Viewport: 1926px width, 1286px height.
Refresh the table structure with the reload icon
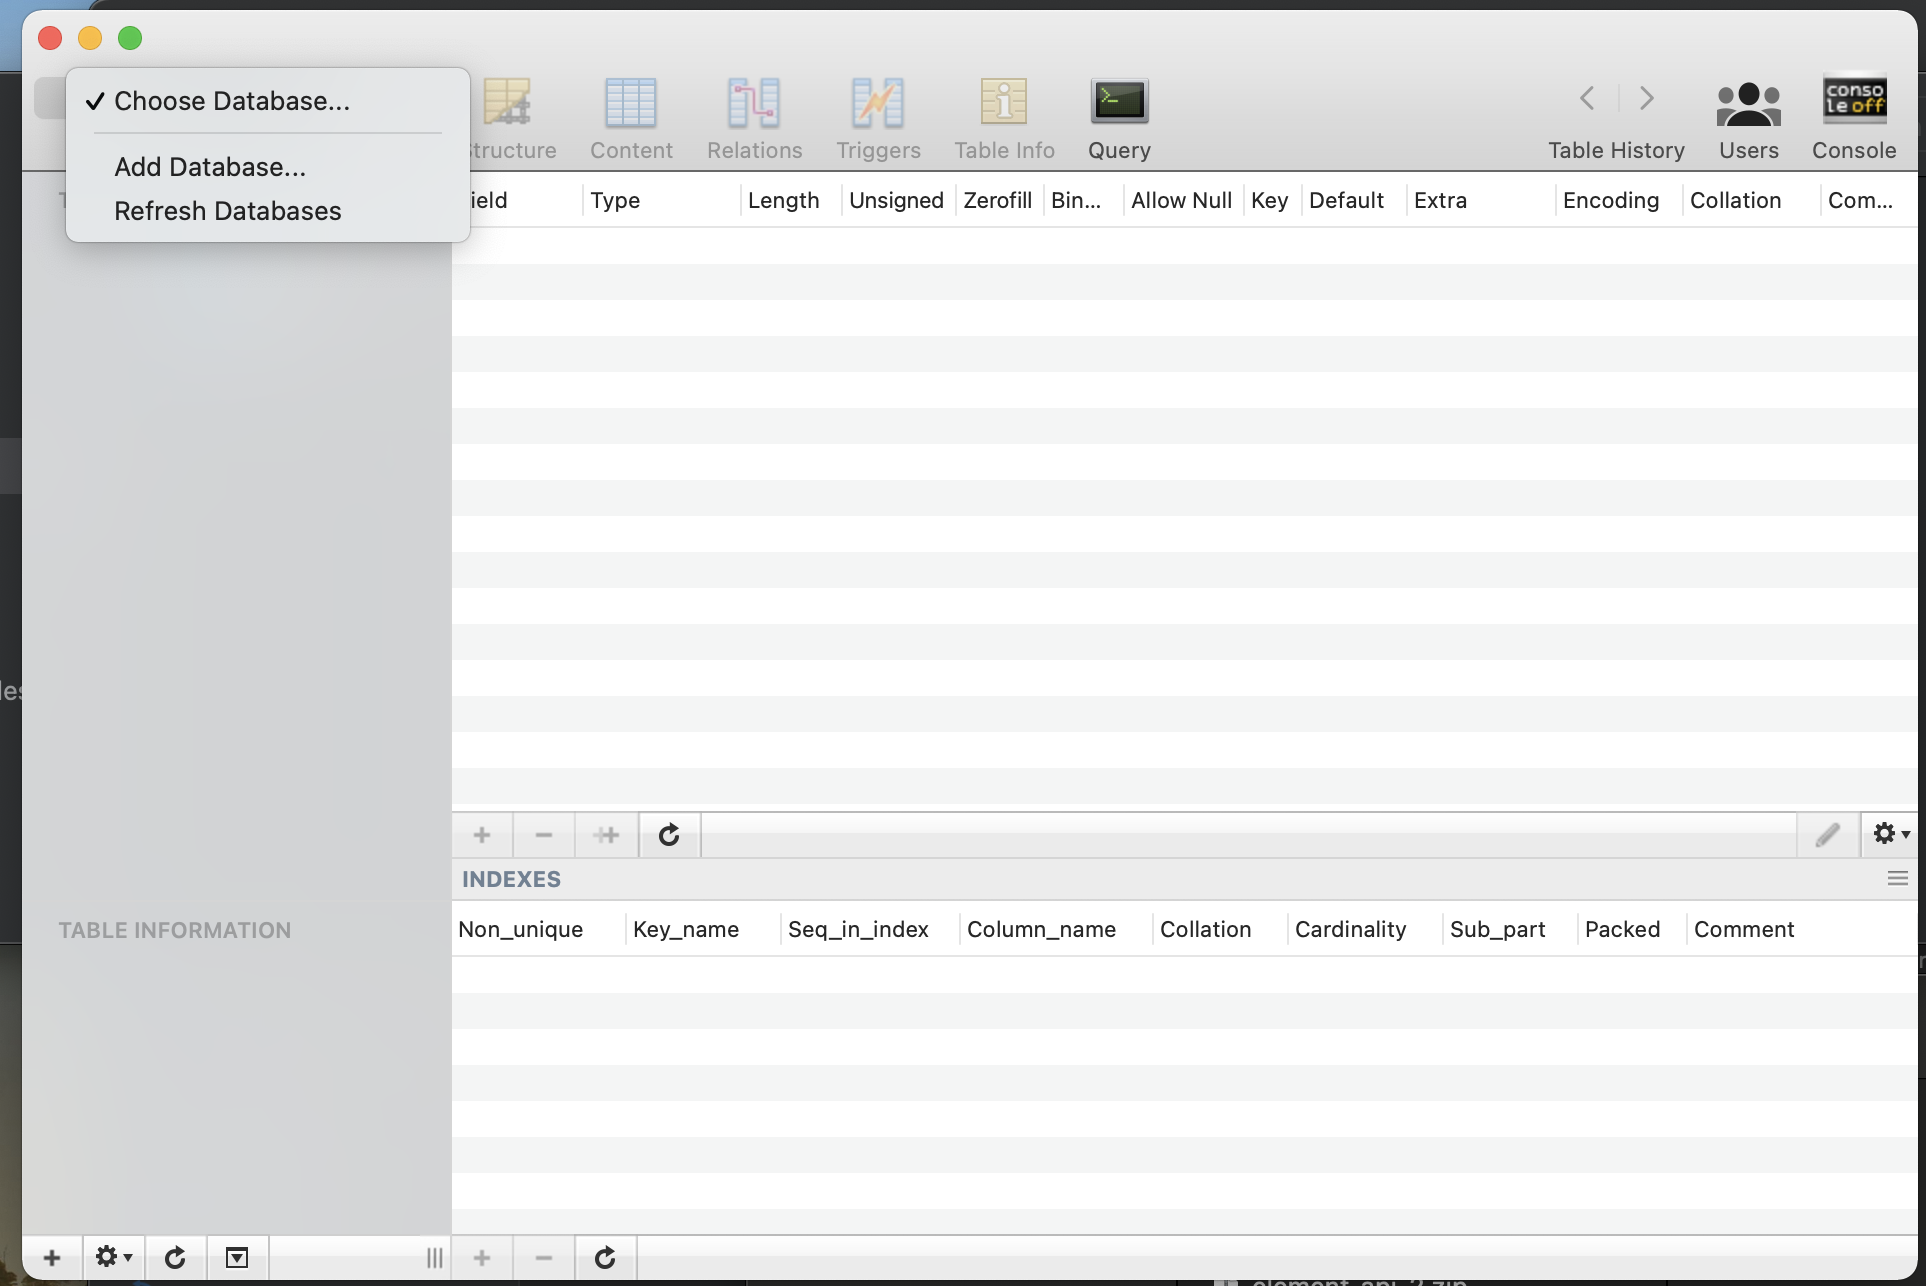tap(667, 835)
